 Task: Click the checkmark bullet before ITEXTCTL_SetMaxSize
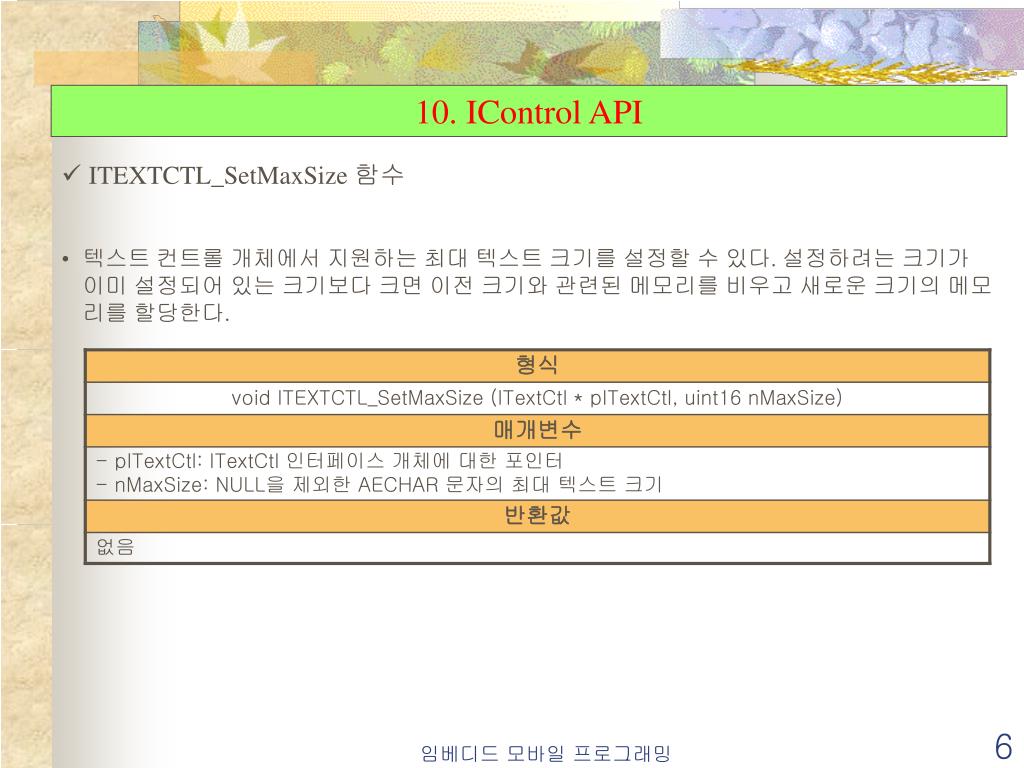pyautogui.click(x=71, y=174)
